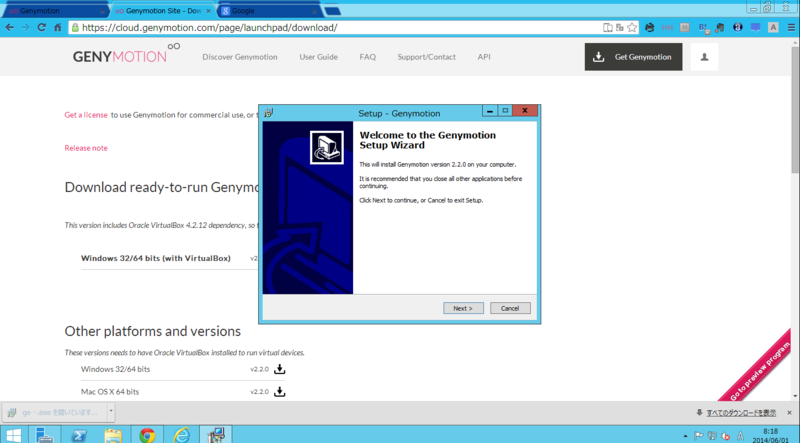Open the Chrome hamburger menu
The image size is (800, 443).
791,28
